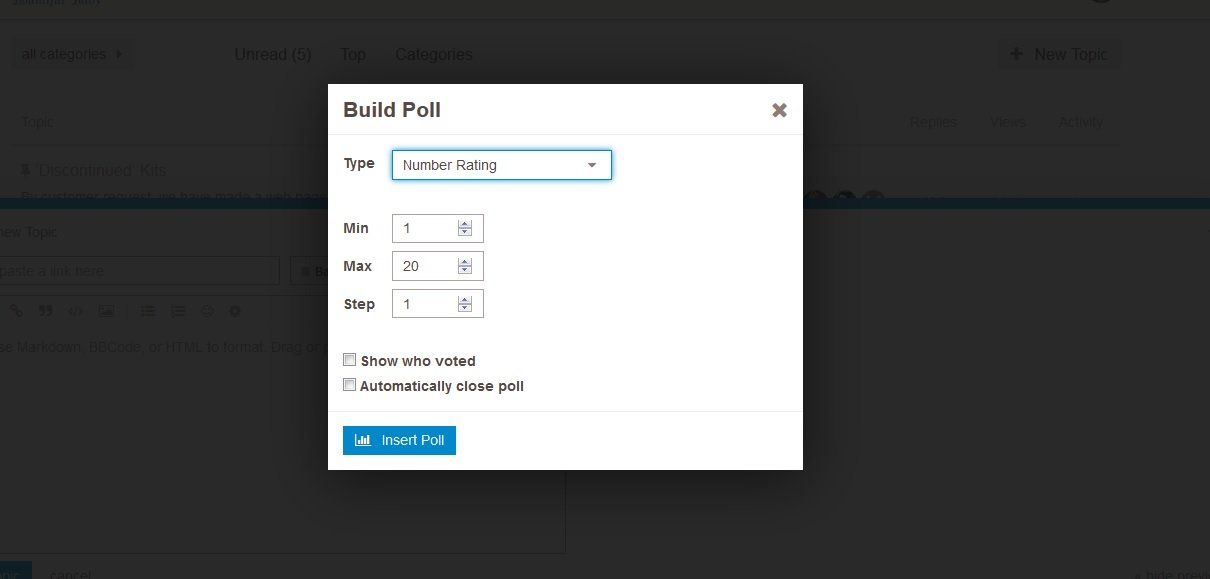Screen dimensions: 1210x579
Task: Click the preformatted code icon
Action: click(x=75, y=311)
